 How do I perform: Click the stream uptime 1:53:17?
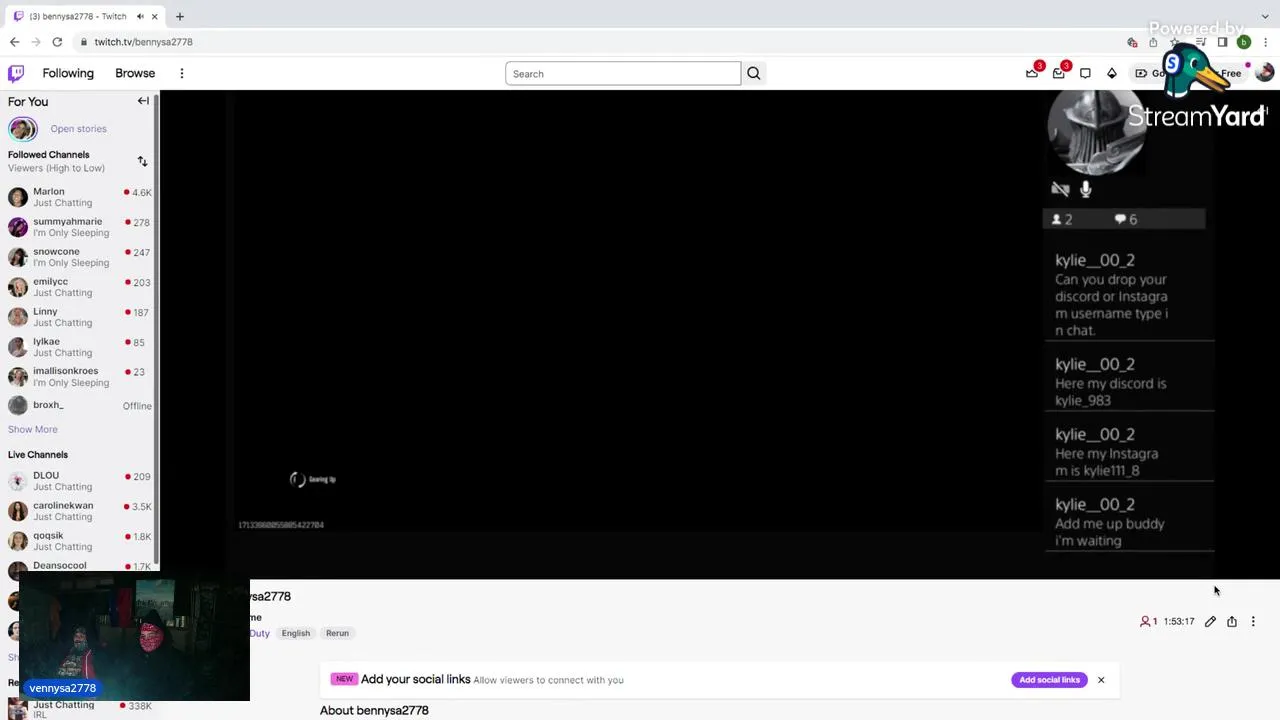coord(1179,621)
